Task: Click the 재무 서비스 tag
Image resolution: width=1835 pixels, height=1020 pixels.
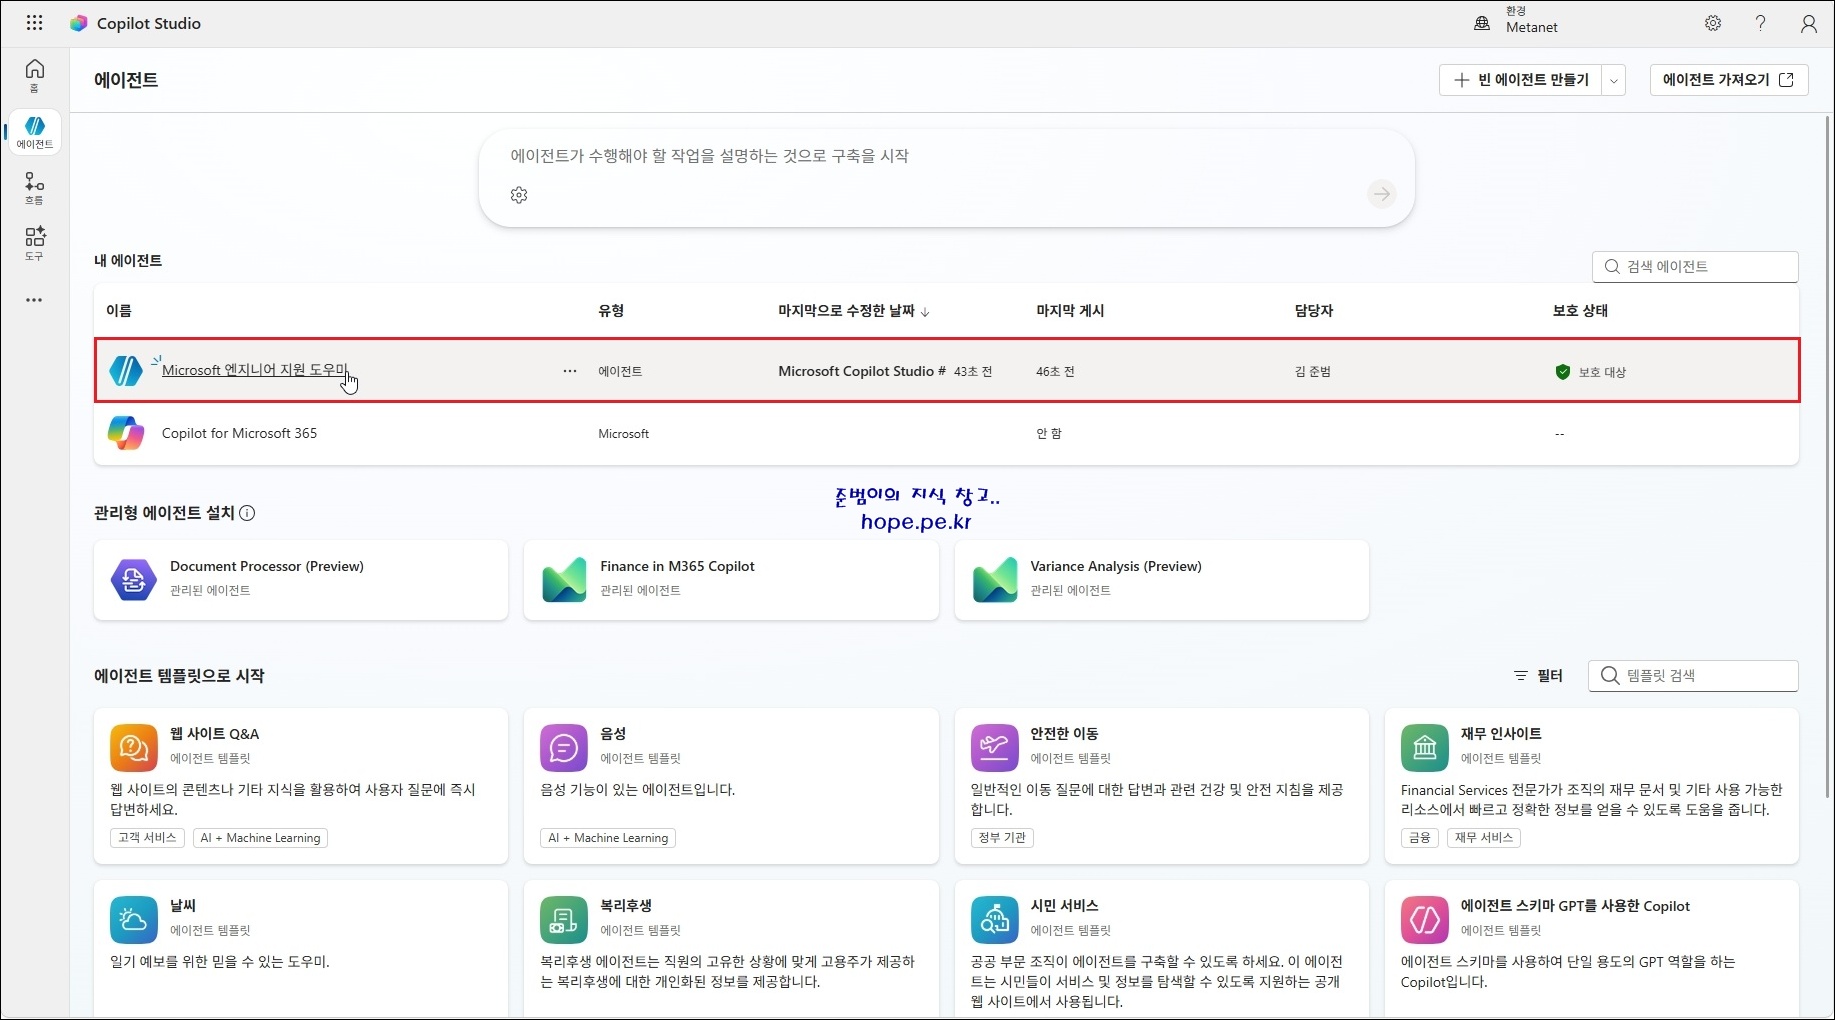Action: (1484, 838)
